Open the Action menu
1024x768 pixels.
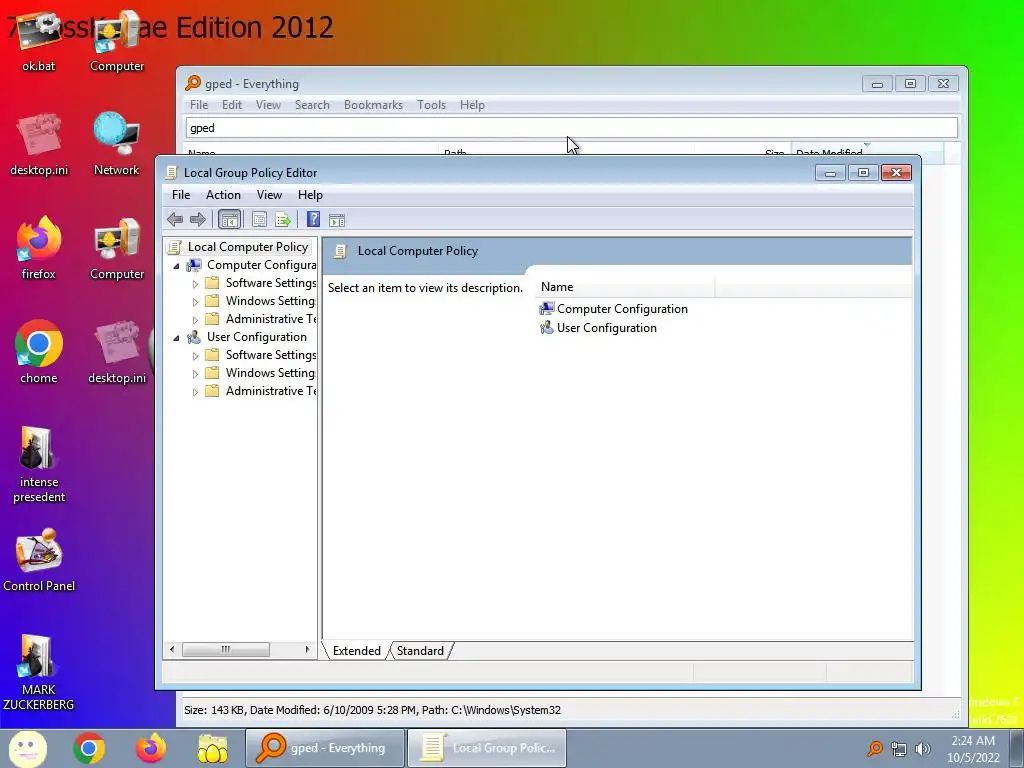click(x=223, y=195)
